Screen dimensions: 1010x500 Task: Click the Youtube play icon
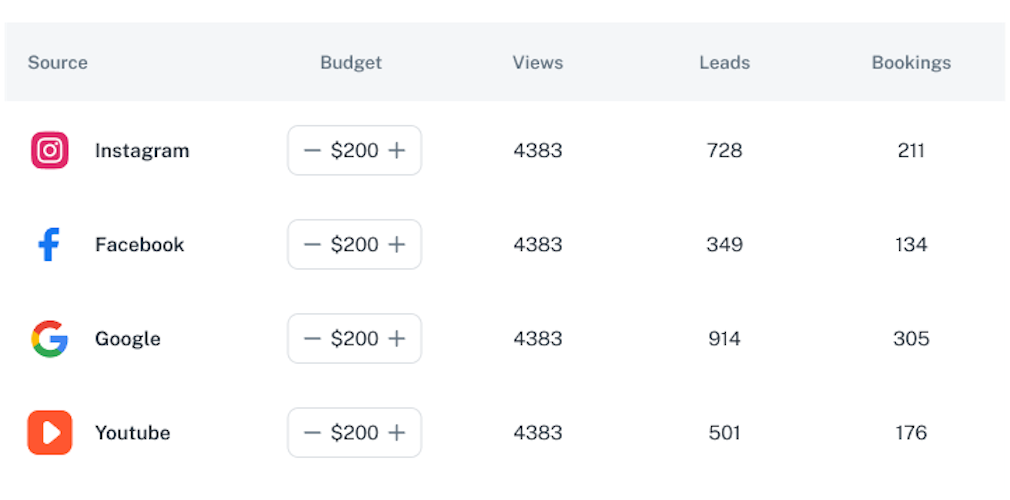(x=50, y=432)
